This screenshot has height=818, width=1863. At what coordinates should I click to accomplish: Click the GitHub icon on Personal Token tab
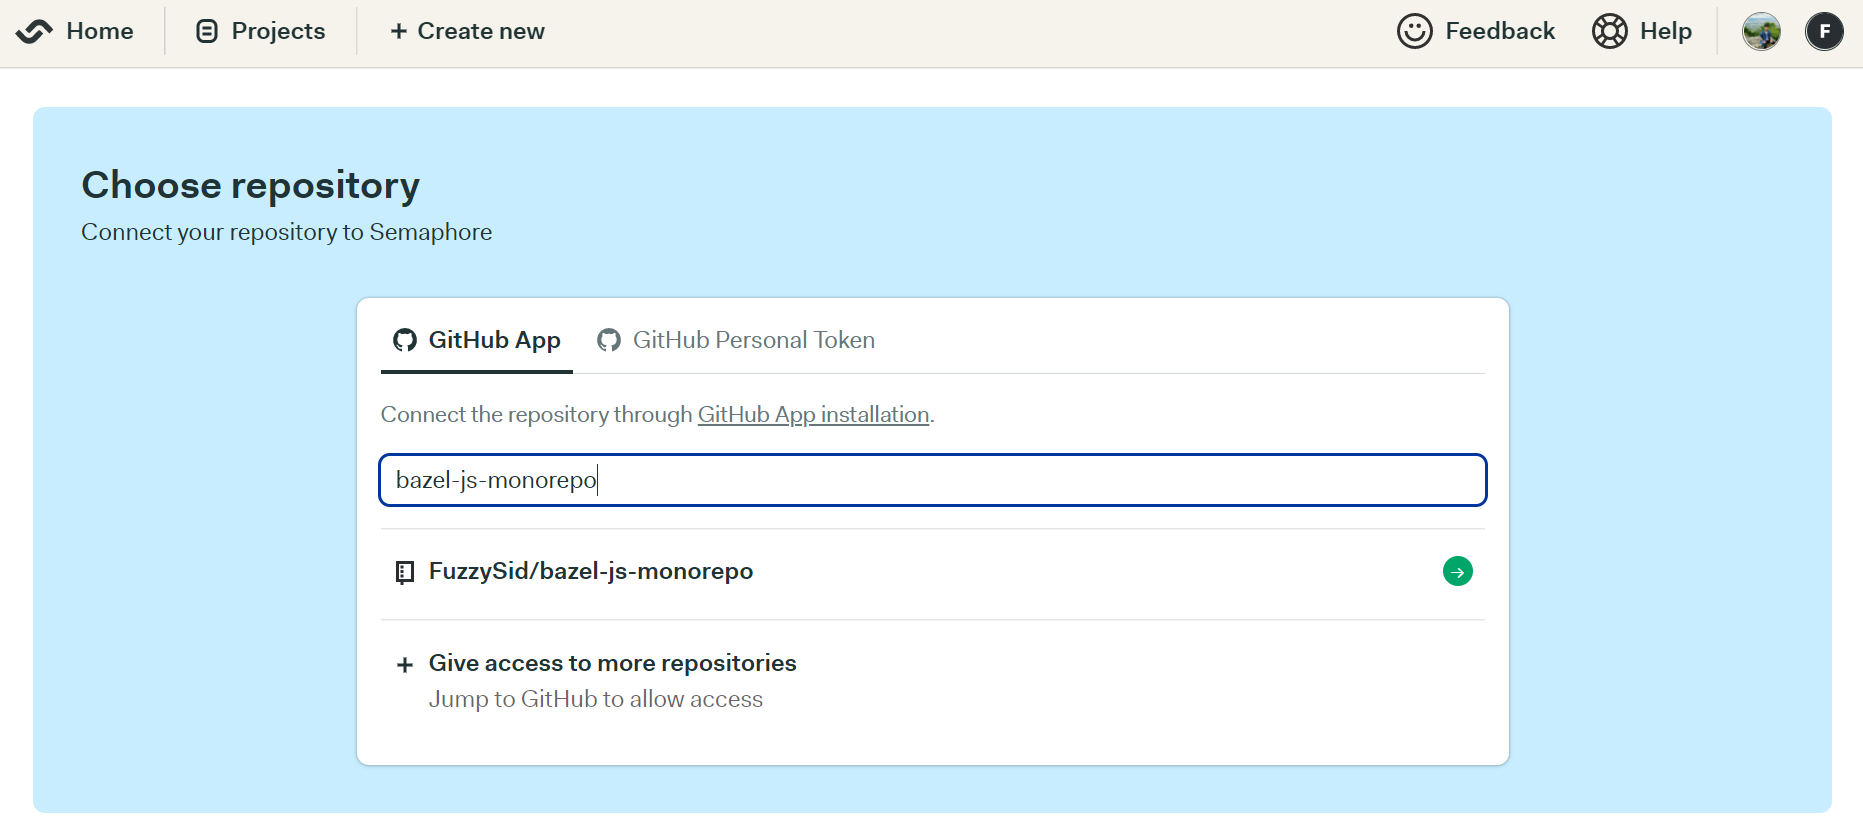click(608, 340)
